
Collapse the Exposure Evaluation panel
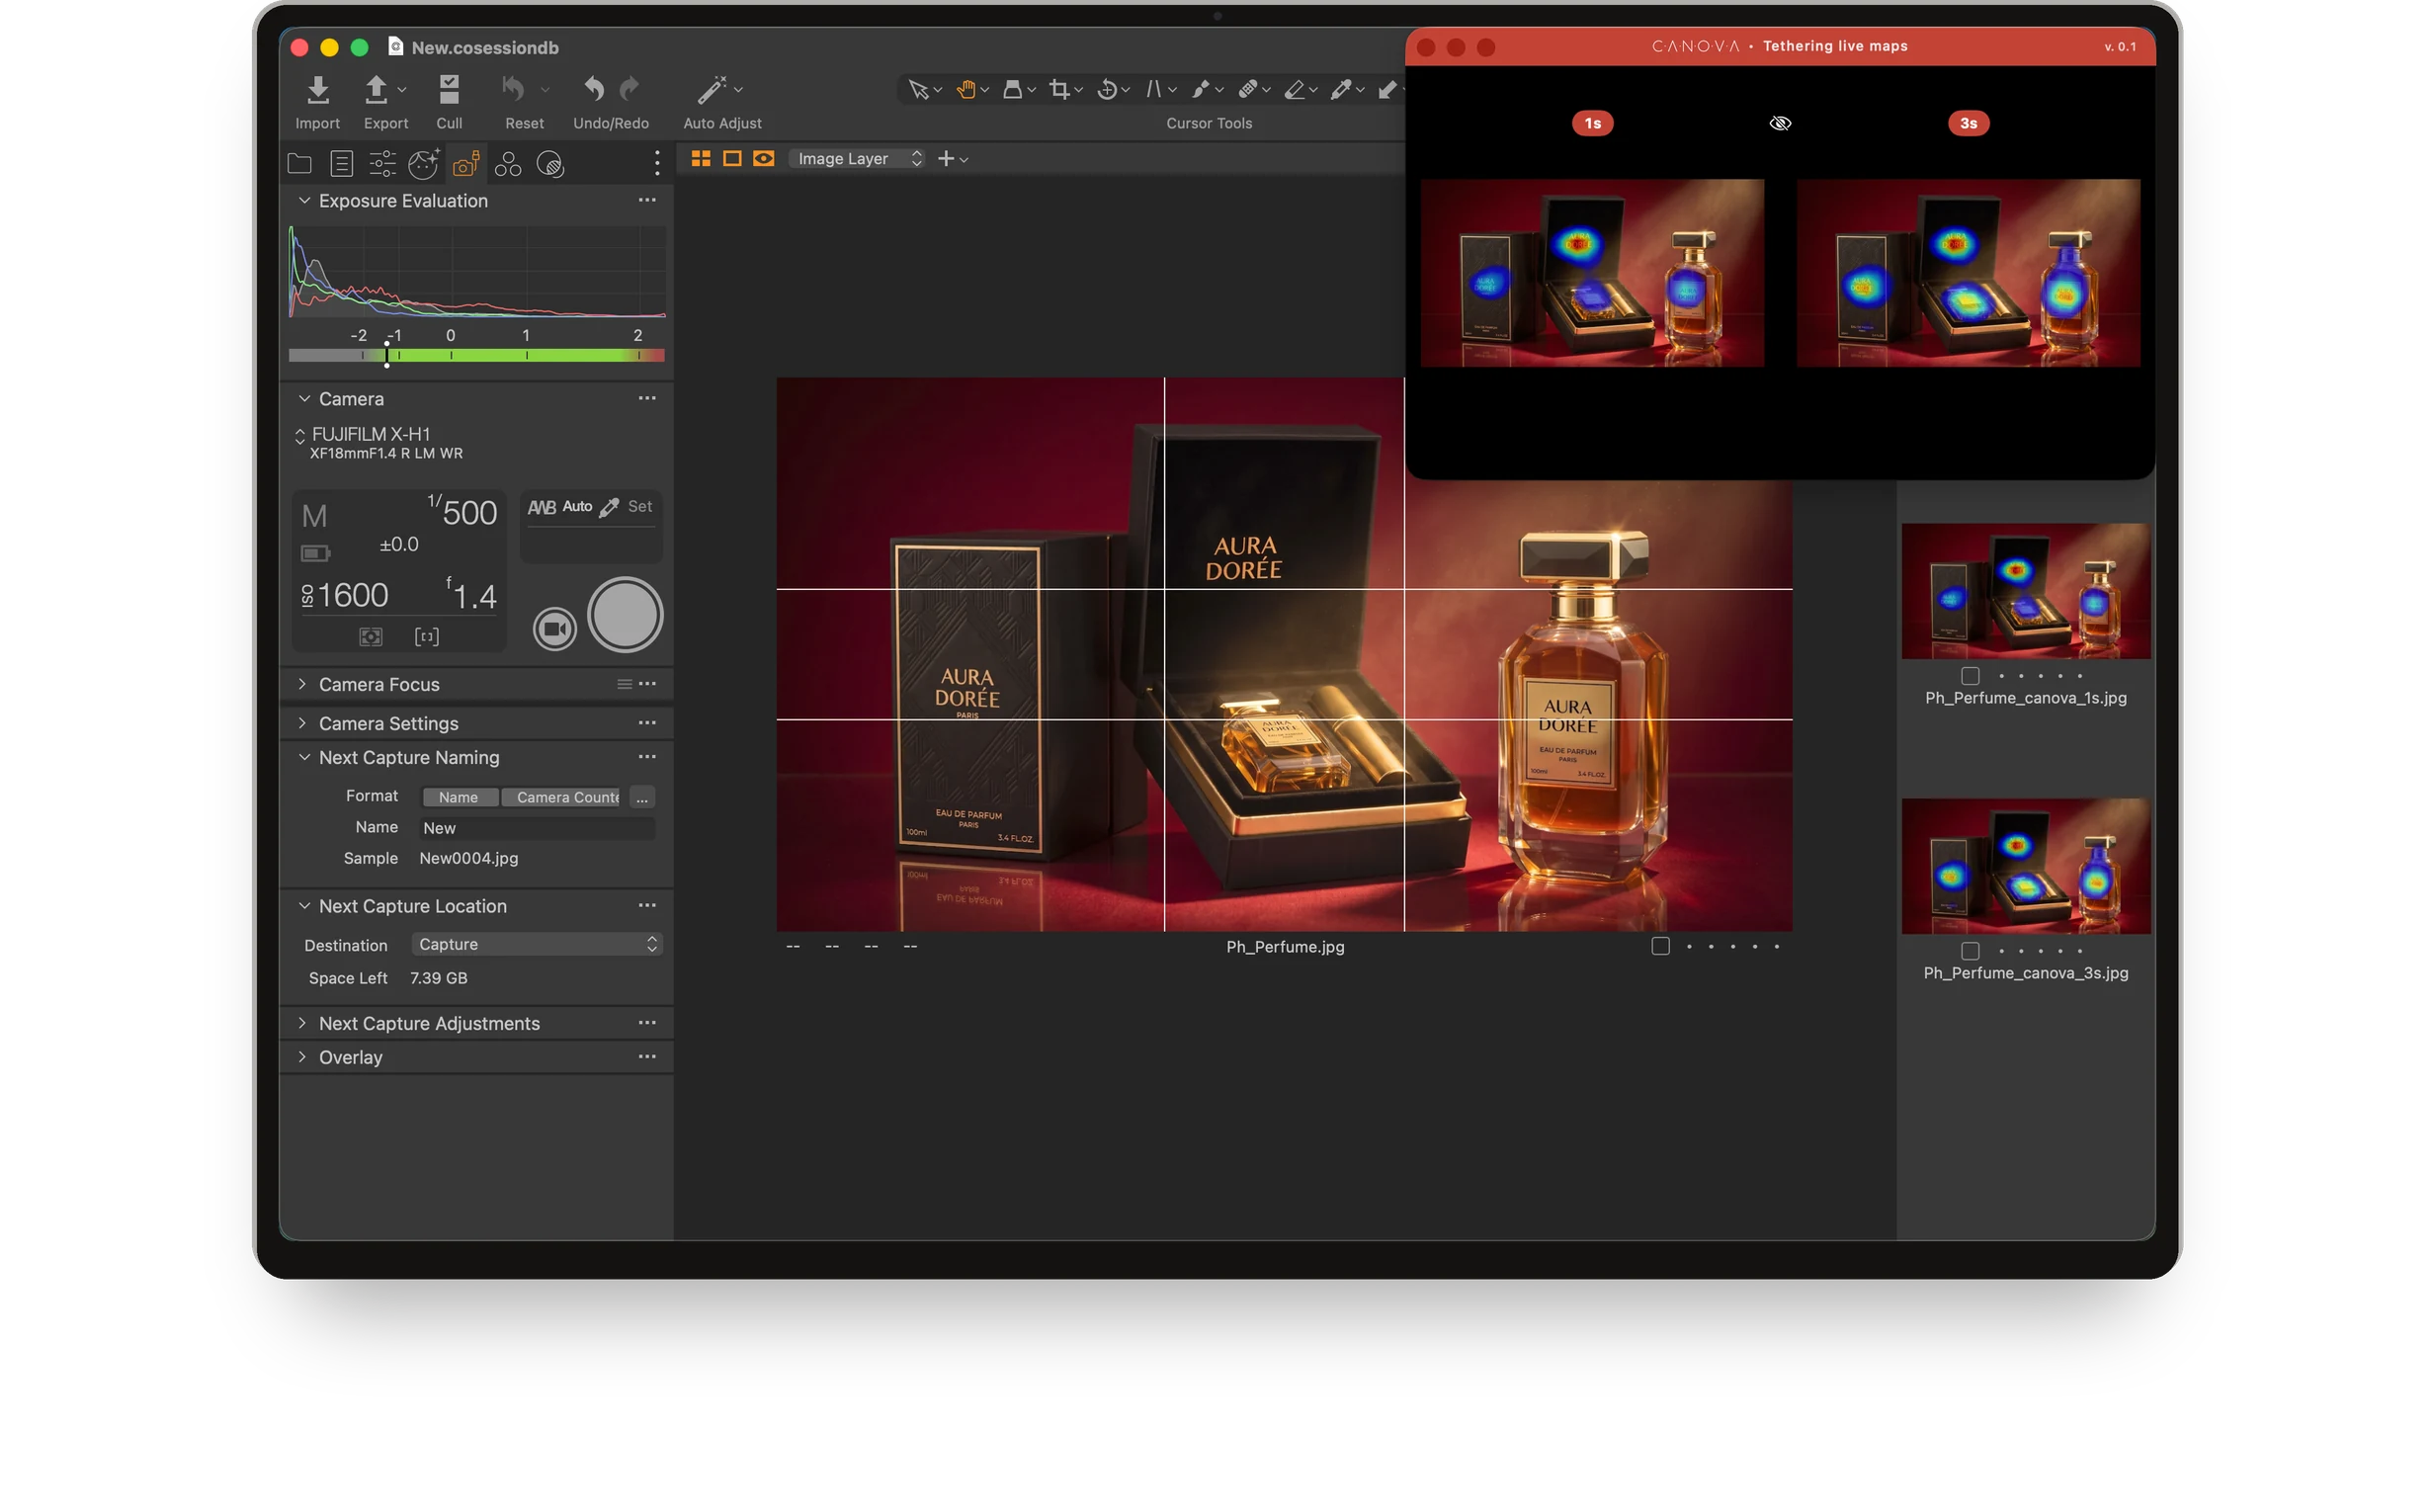coord(305,201)
